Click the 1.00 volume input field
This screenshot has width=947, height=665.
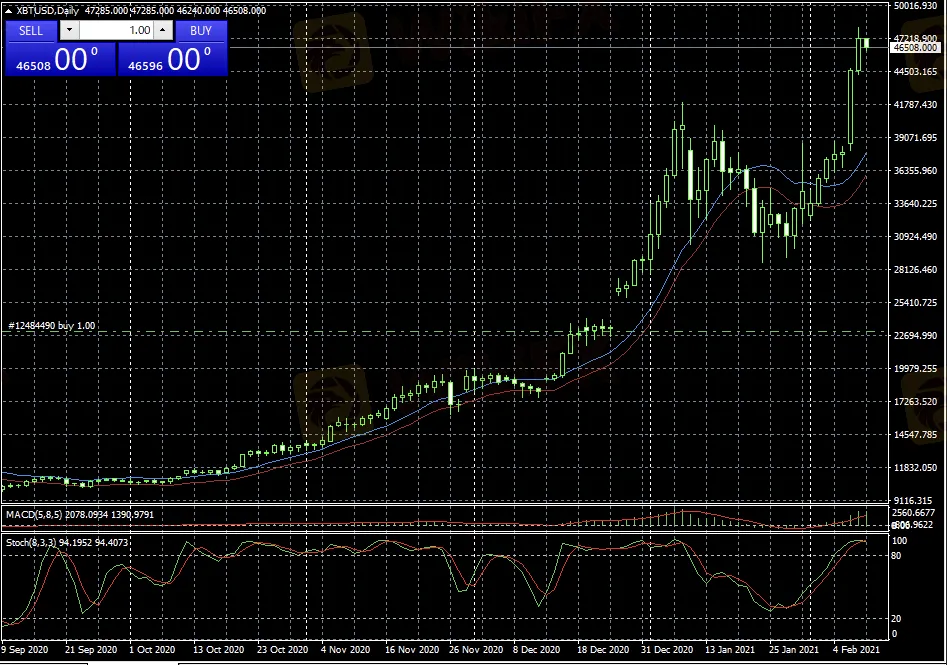[x=116, y=30]
